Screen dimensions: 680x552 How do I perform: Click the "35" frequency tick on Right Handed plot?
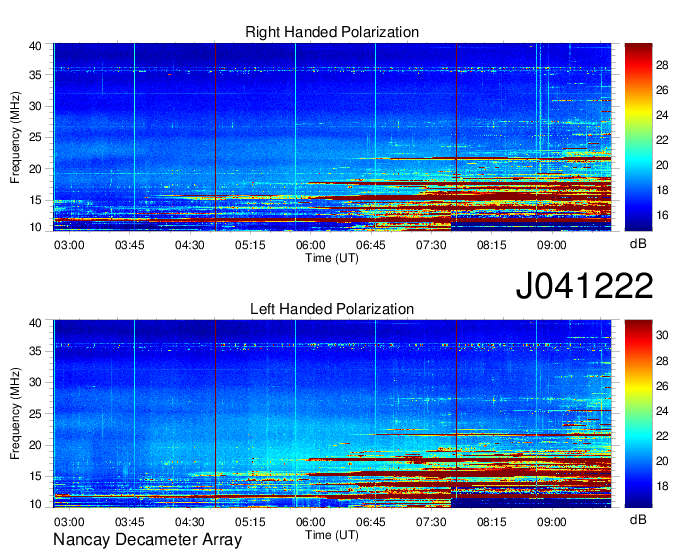[x=35, y=75]
